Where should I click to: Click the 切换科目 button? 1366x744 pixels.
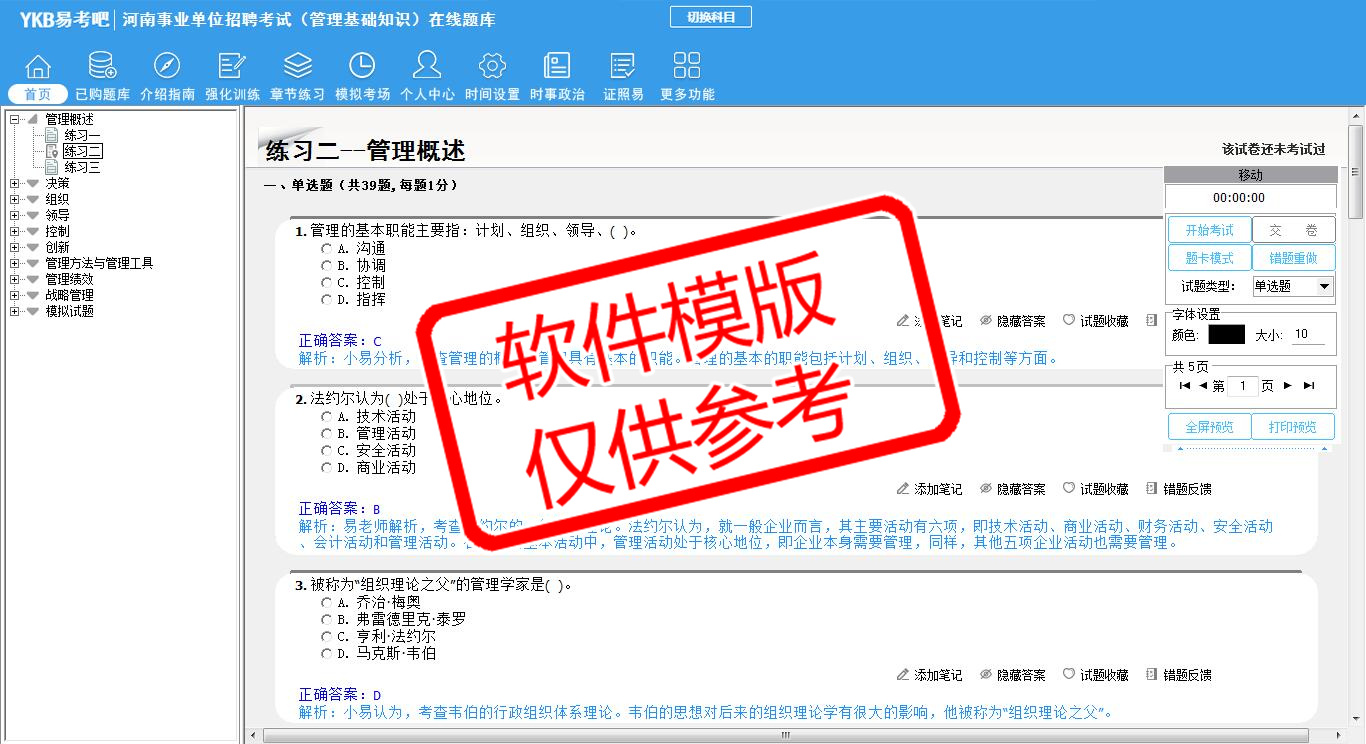pyautogui.click(x=710, y=18)
